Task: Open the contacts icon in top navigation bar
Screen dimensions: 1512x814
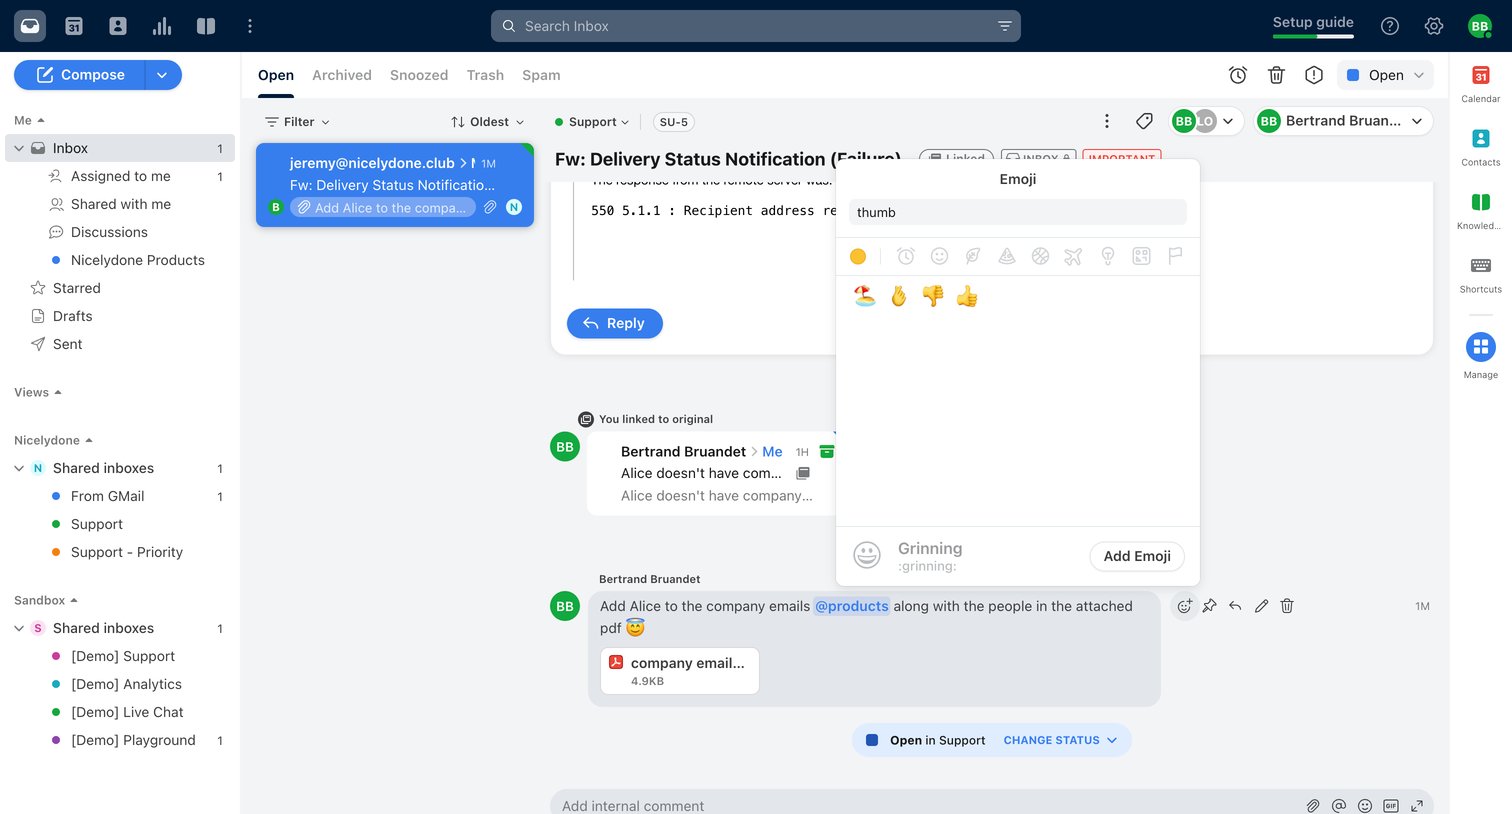Action: click(118, 26)
